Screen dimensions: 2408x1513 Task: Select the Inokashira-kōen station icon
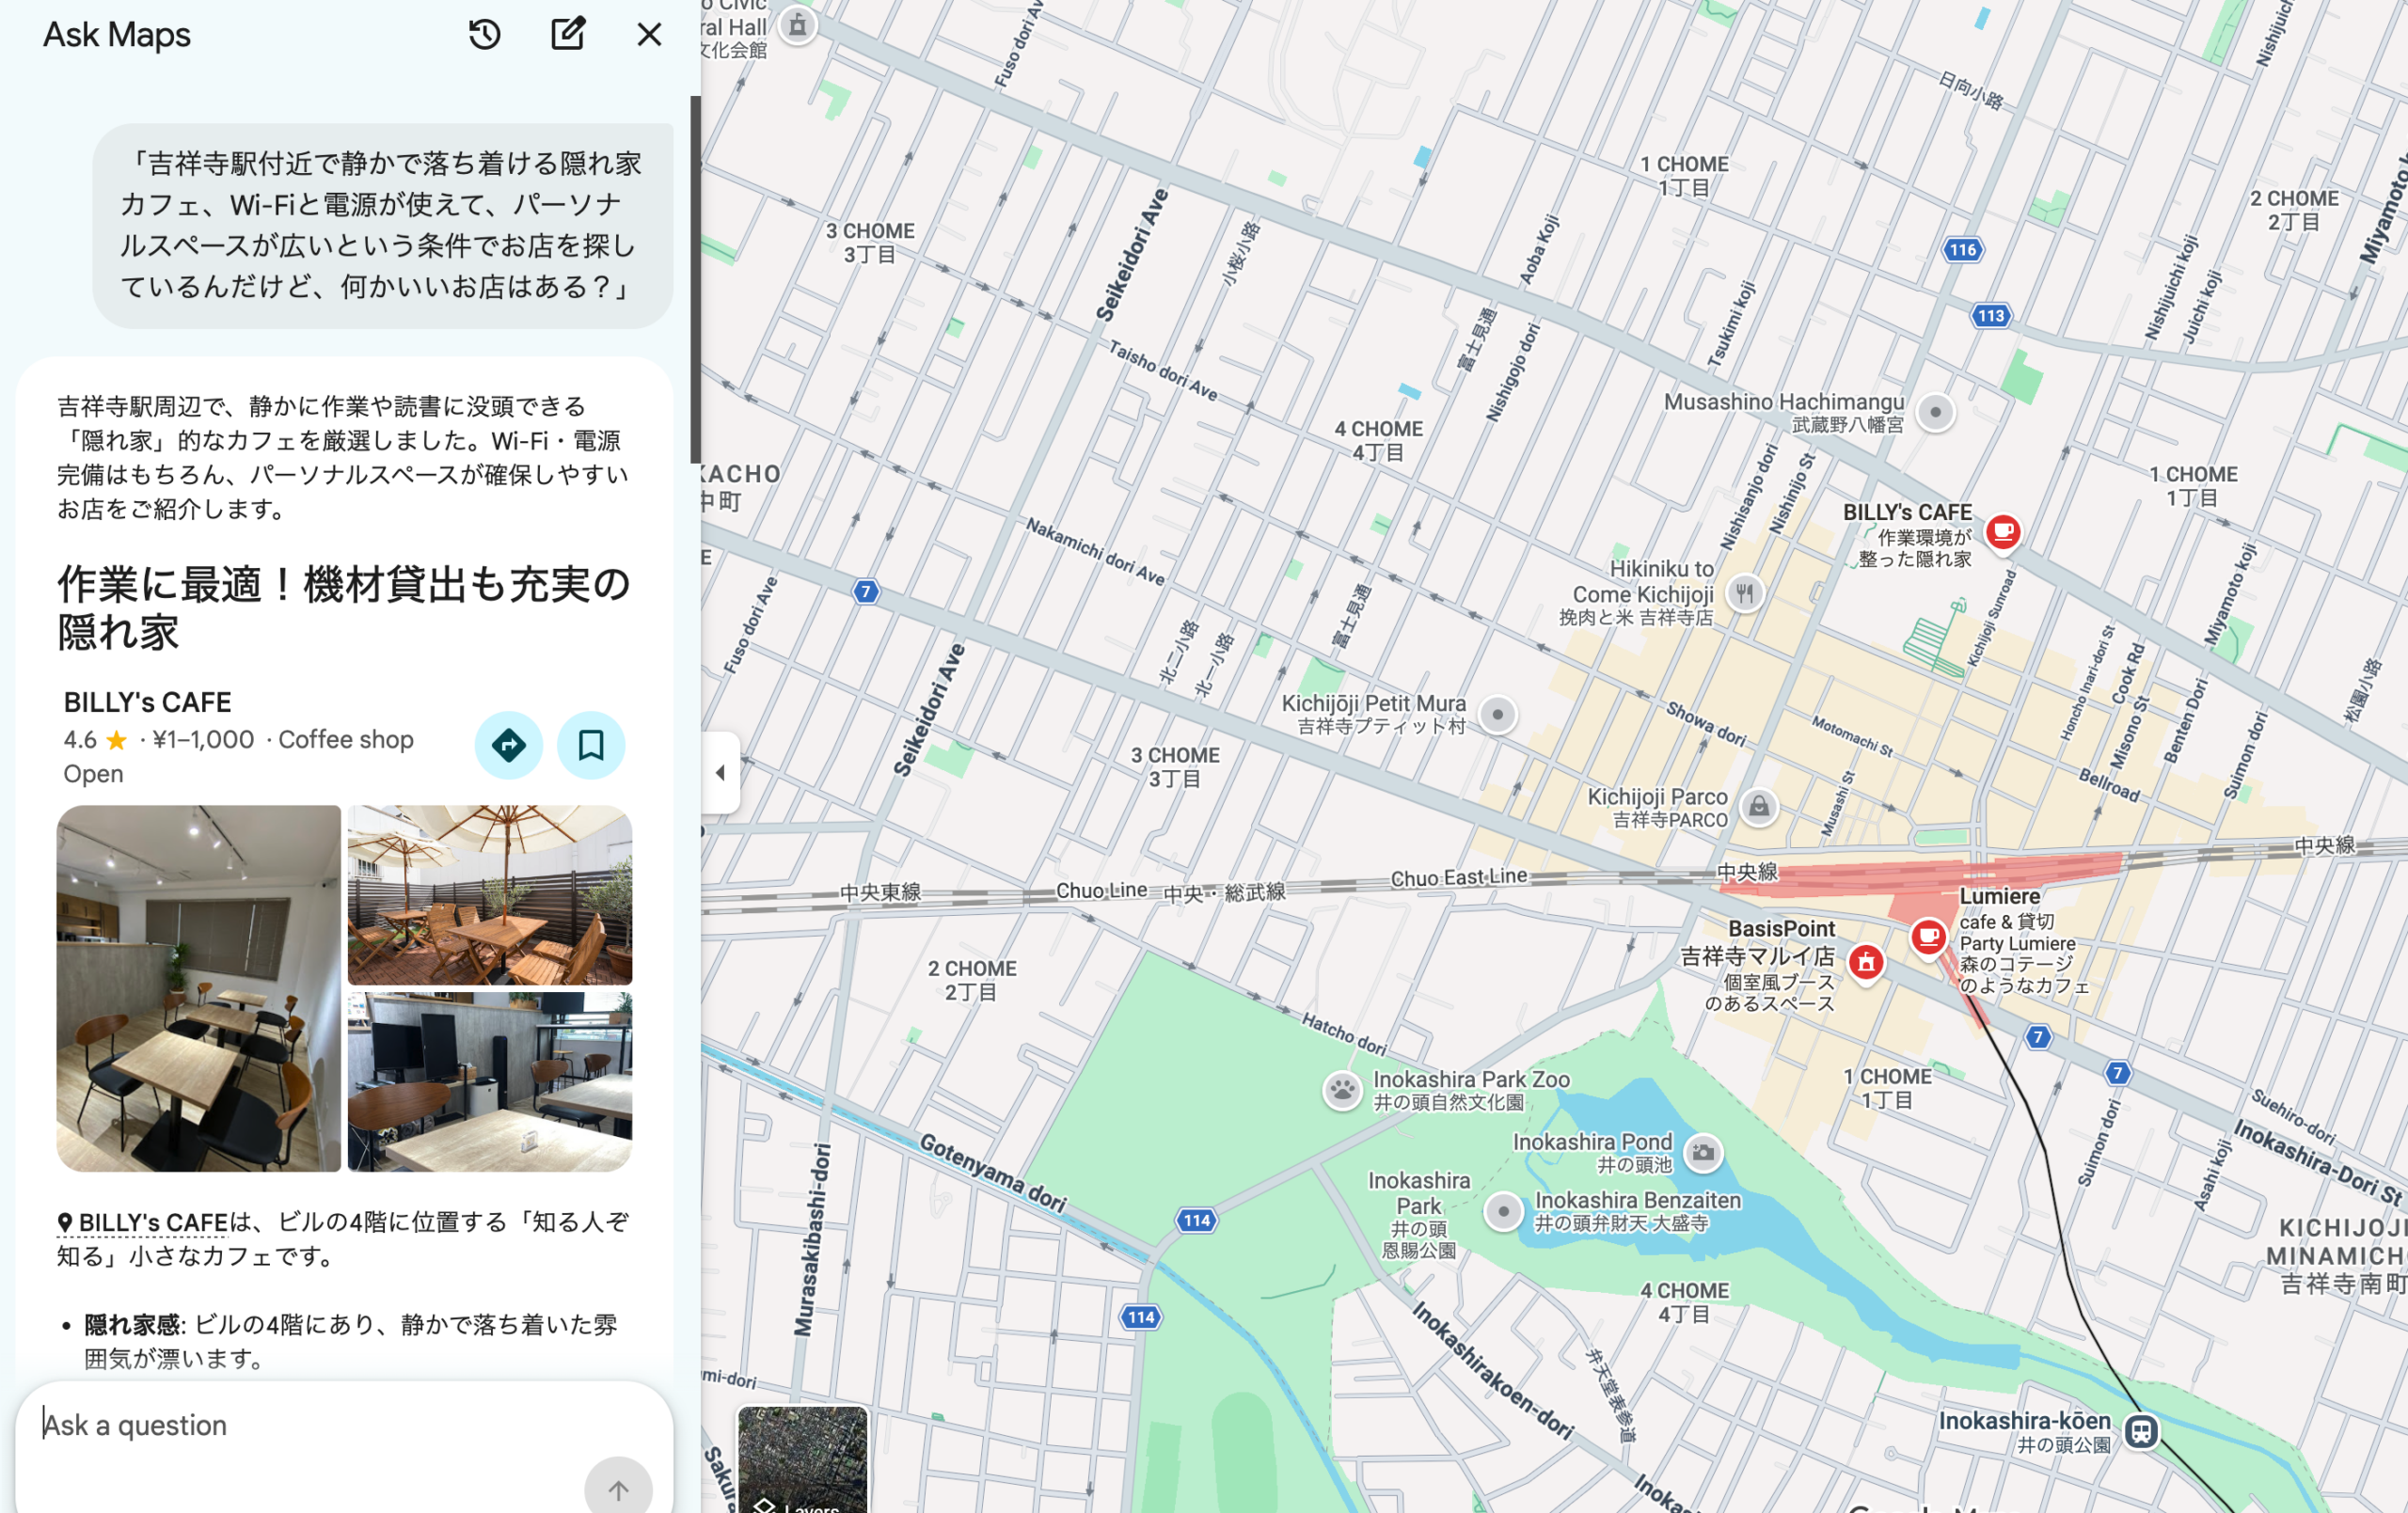coord(2140,1431)
